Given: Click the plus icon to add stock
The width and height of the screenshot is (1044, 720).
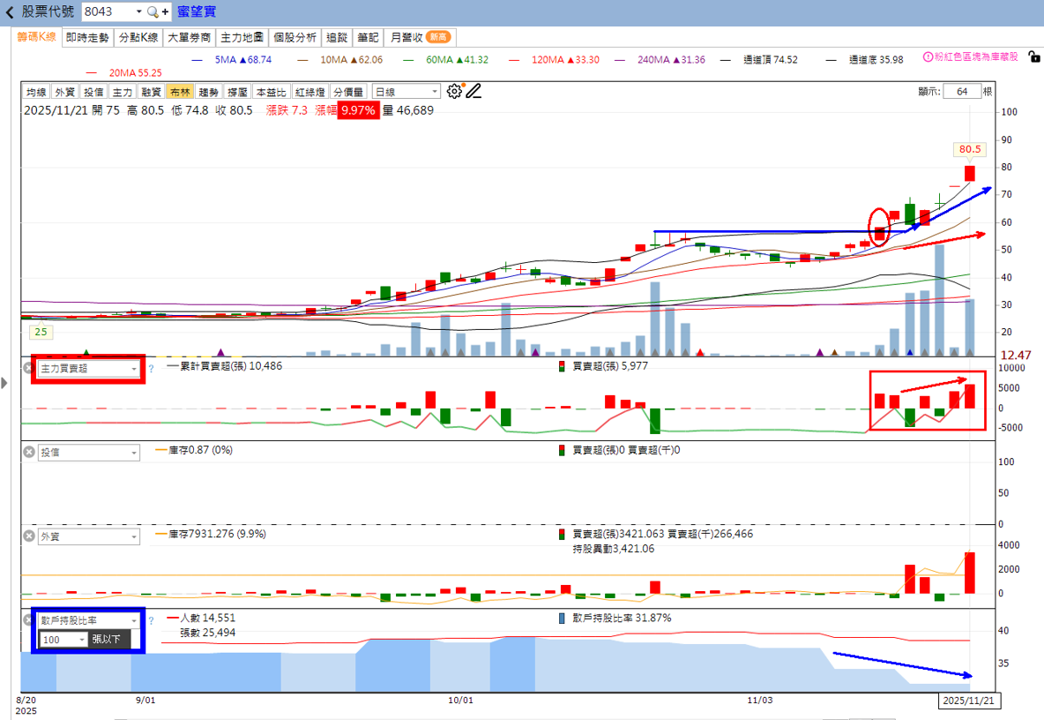Looking at the screenshot, I should click(164, 12).
